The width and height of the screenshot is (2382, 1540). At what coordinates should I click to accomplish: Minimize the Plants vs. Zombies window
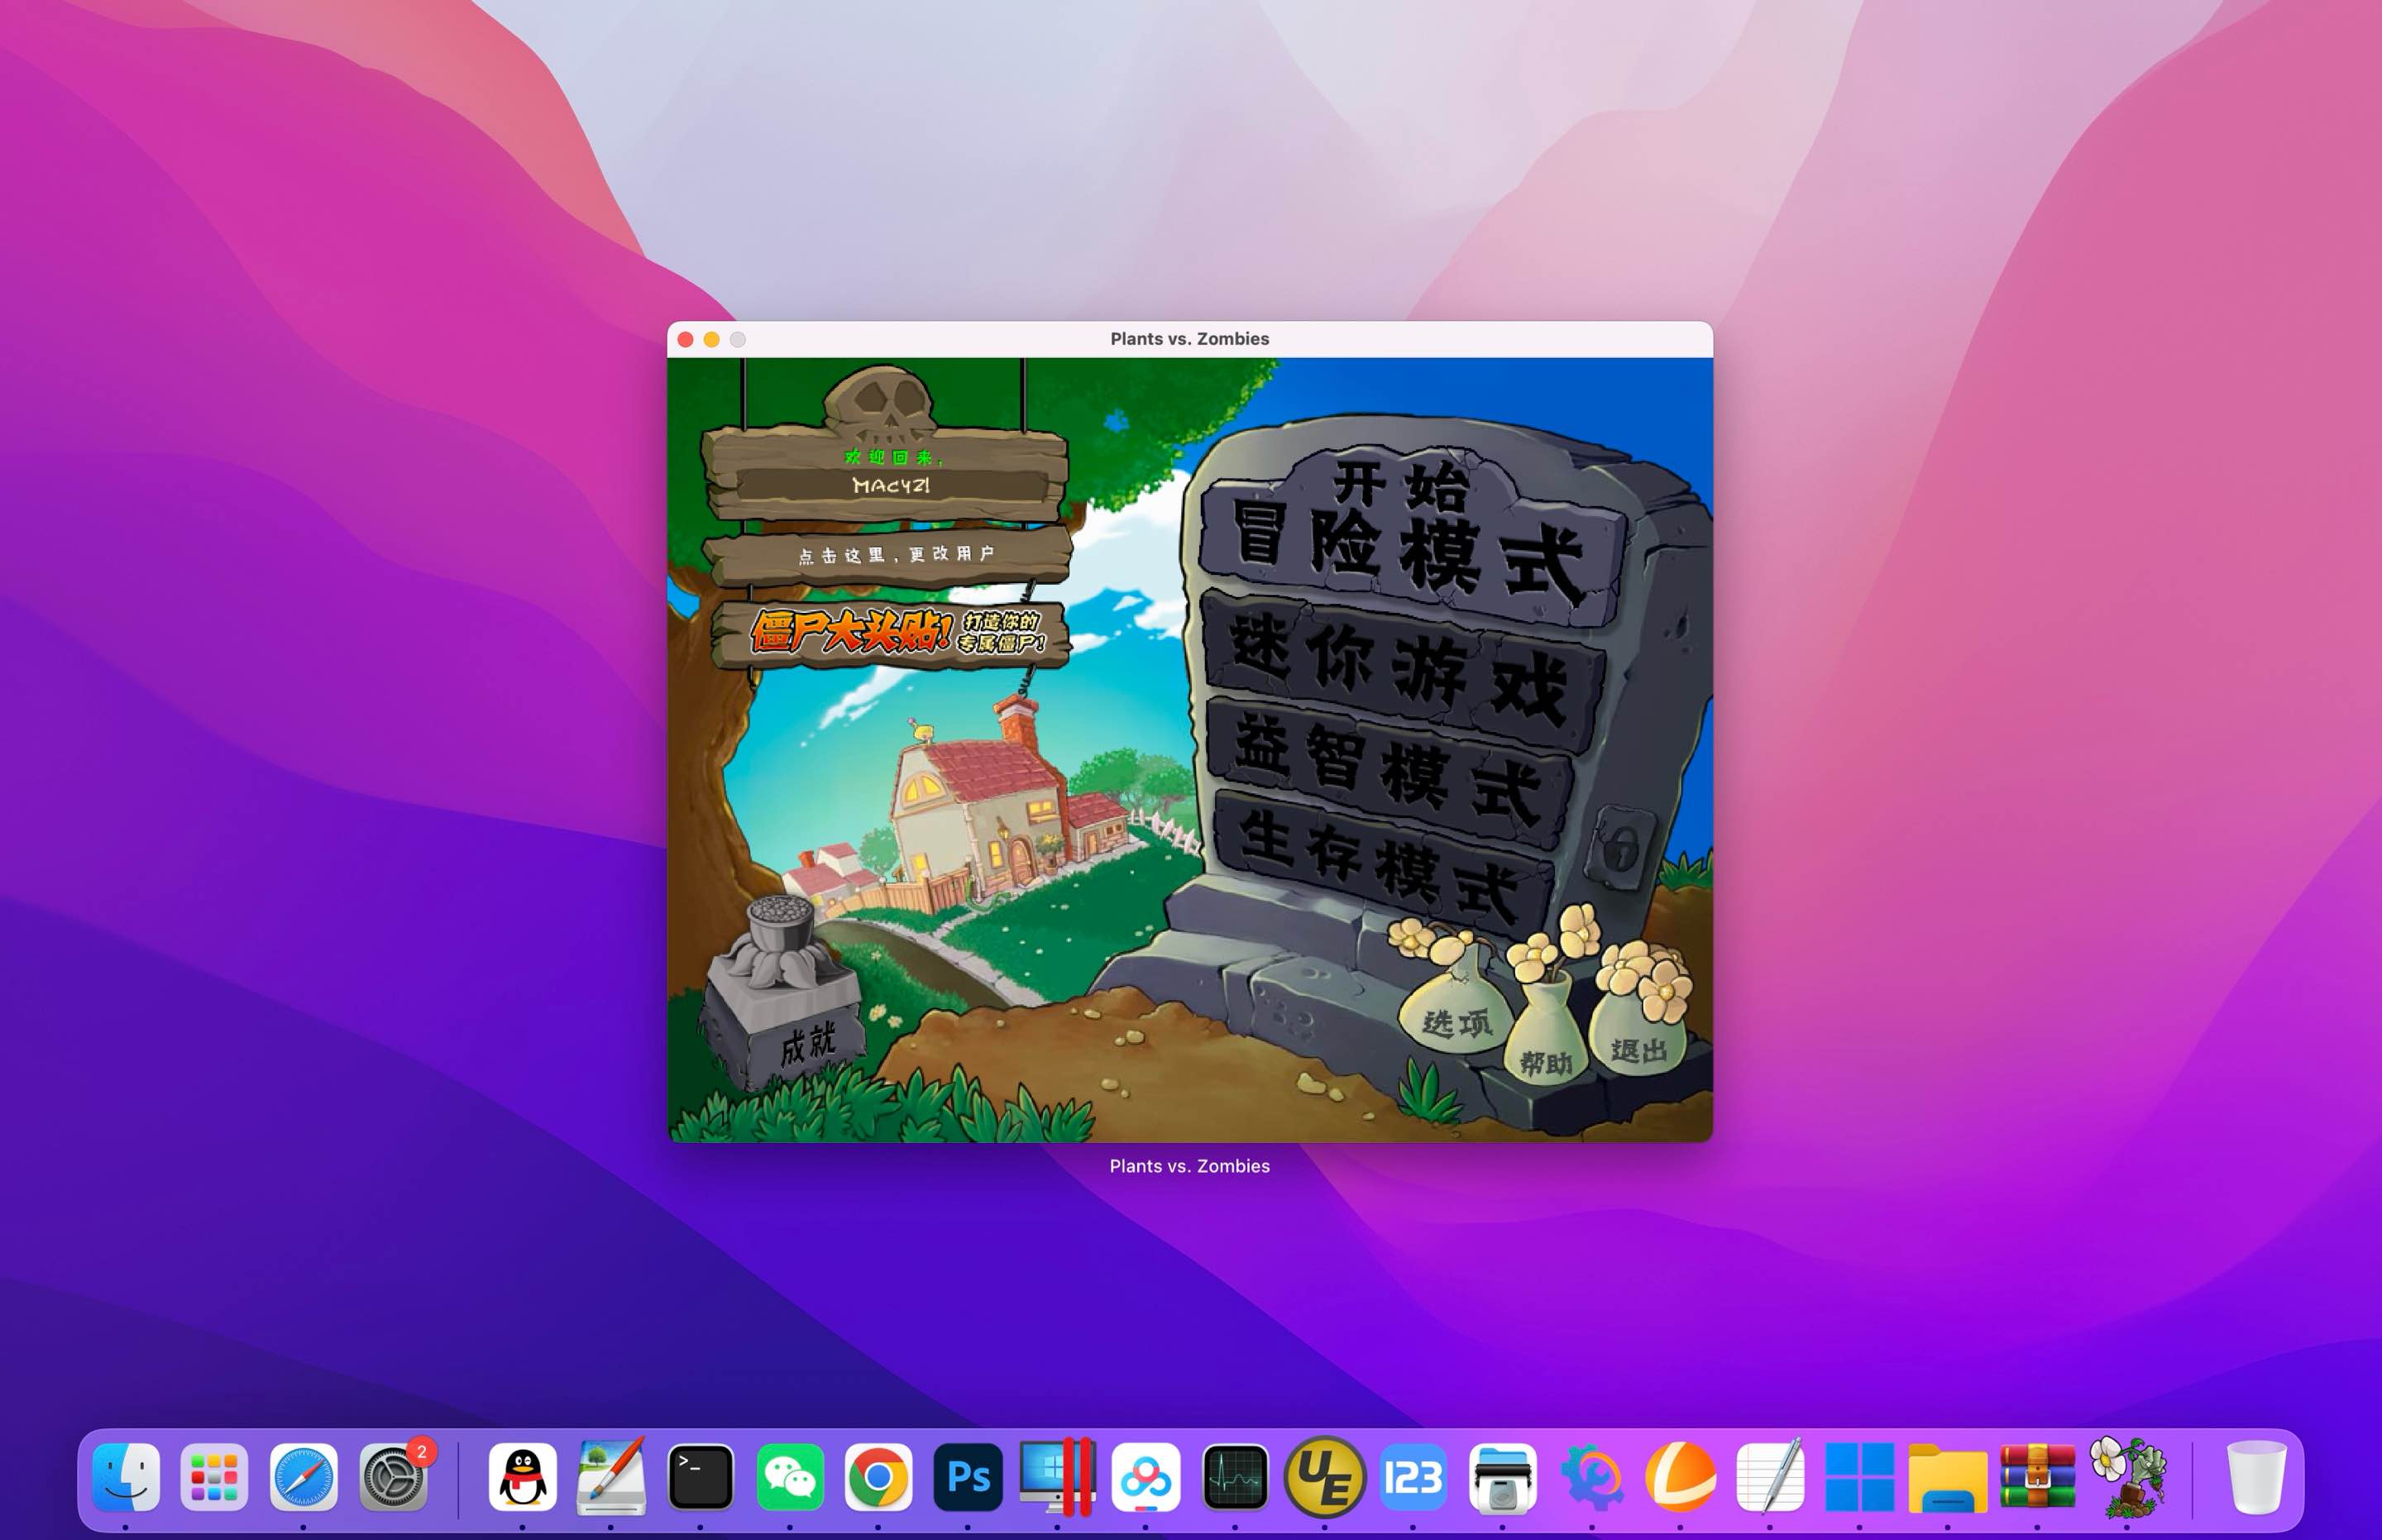711,340
